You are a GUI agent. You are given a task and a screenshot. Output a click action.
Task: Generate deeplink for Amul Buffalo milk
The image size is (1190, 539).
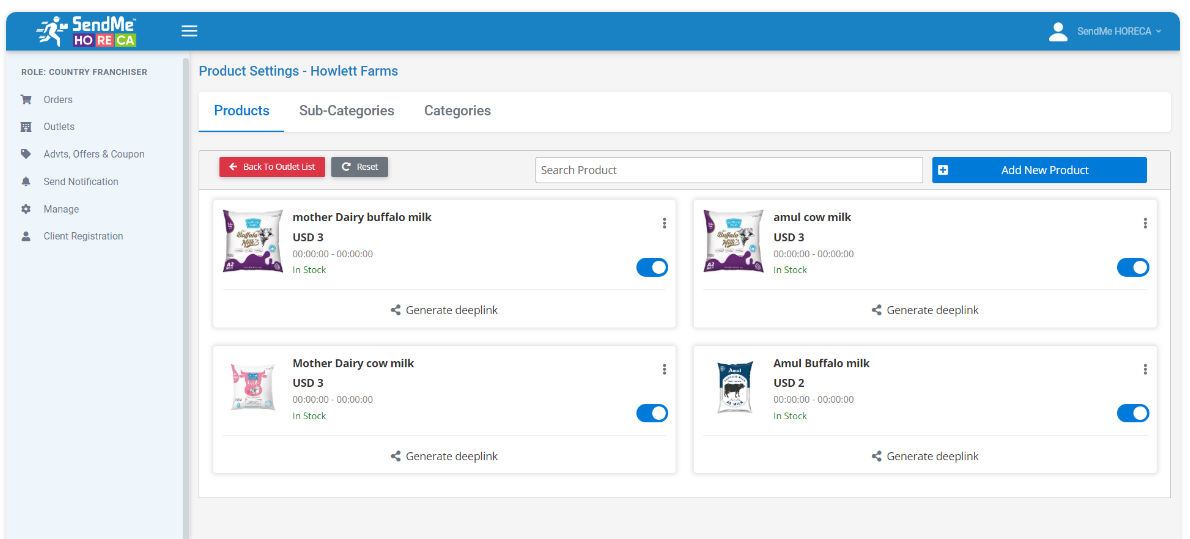click(x=925, y=456)
